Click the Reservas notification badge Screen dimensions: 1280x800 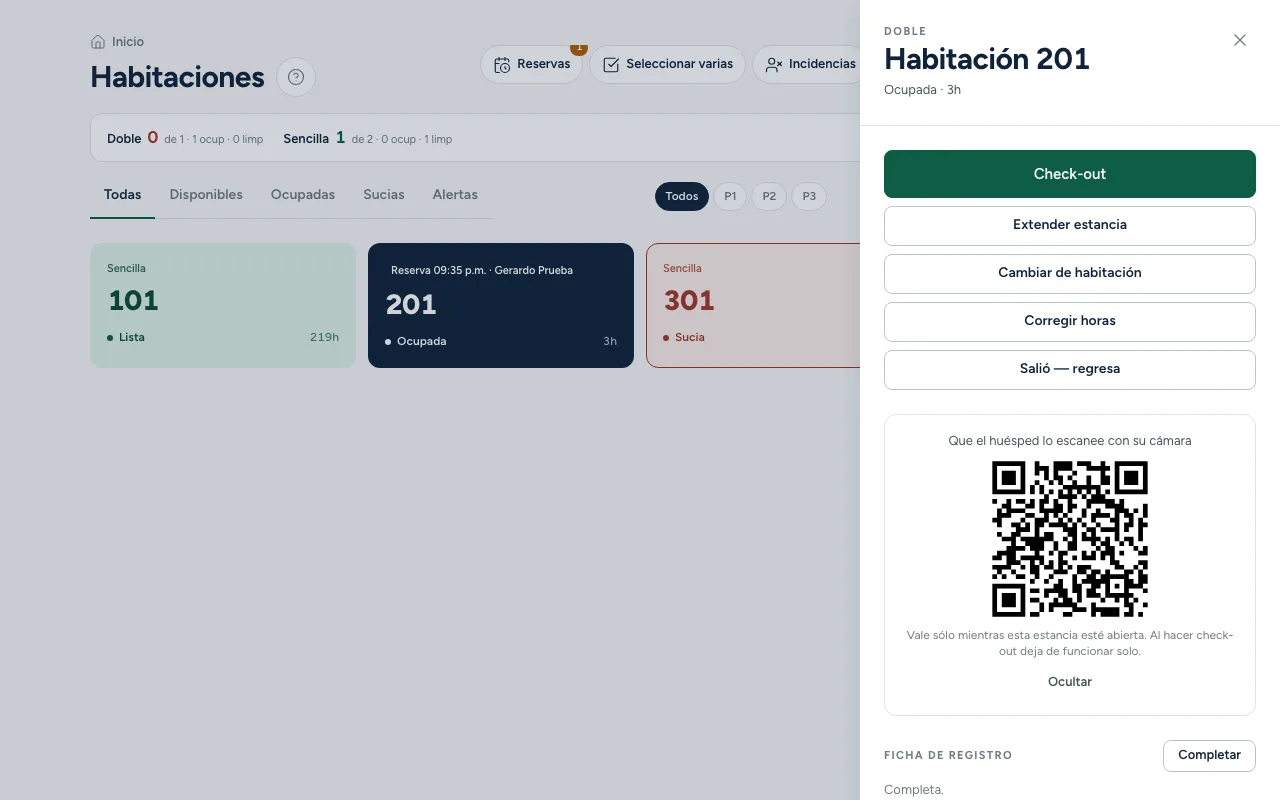coord(578,49)
